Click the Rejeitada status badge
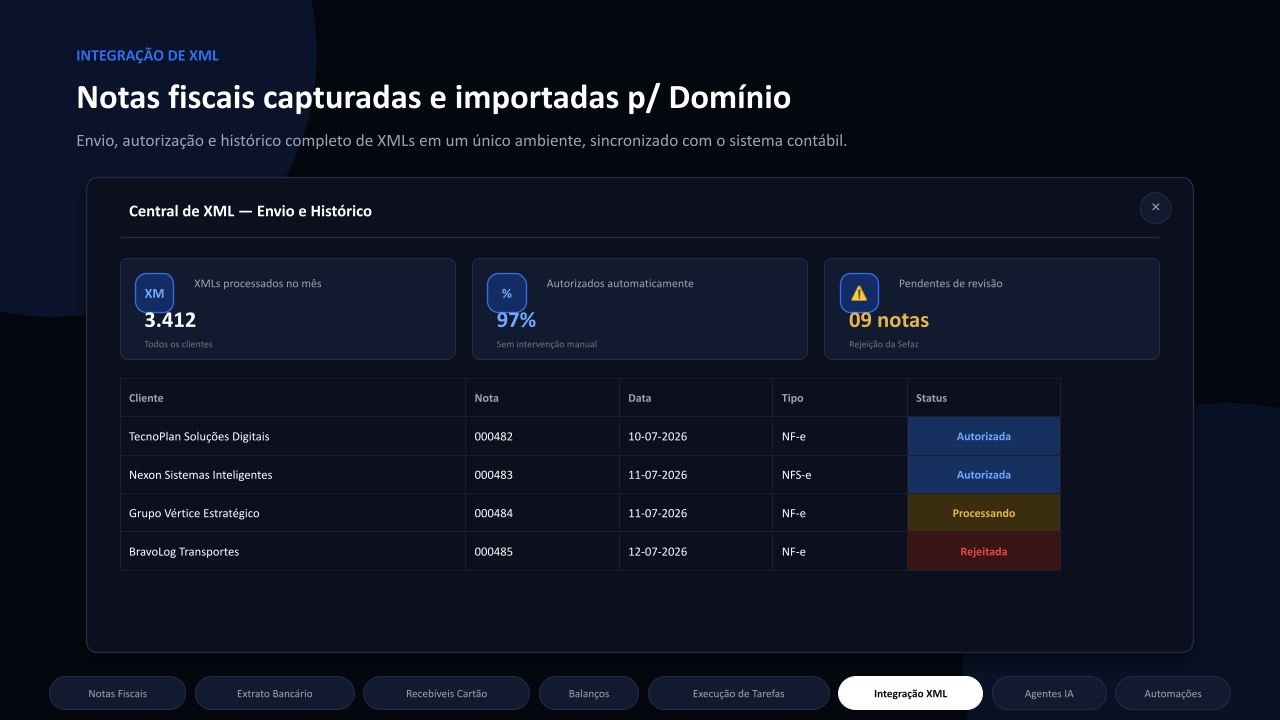This screenshot has width=1280, height=720. coord(983,551)
